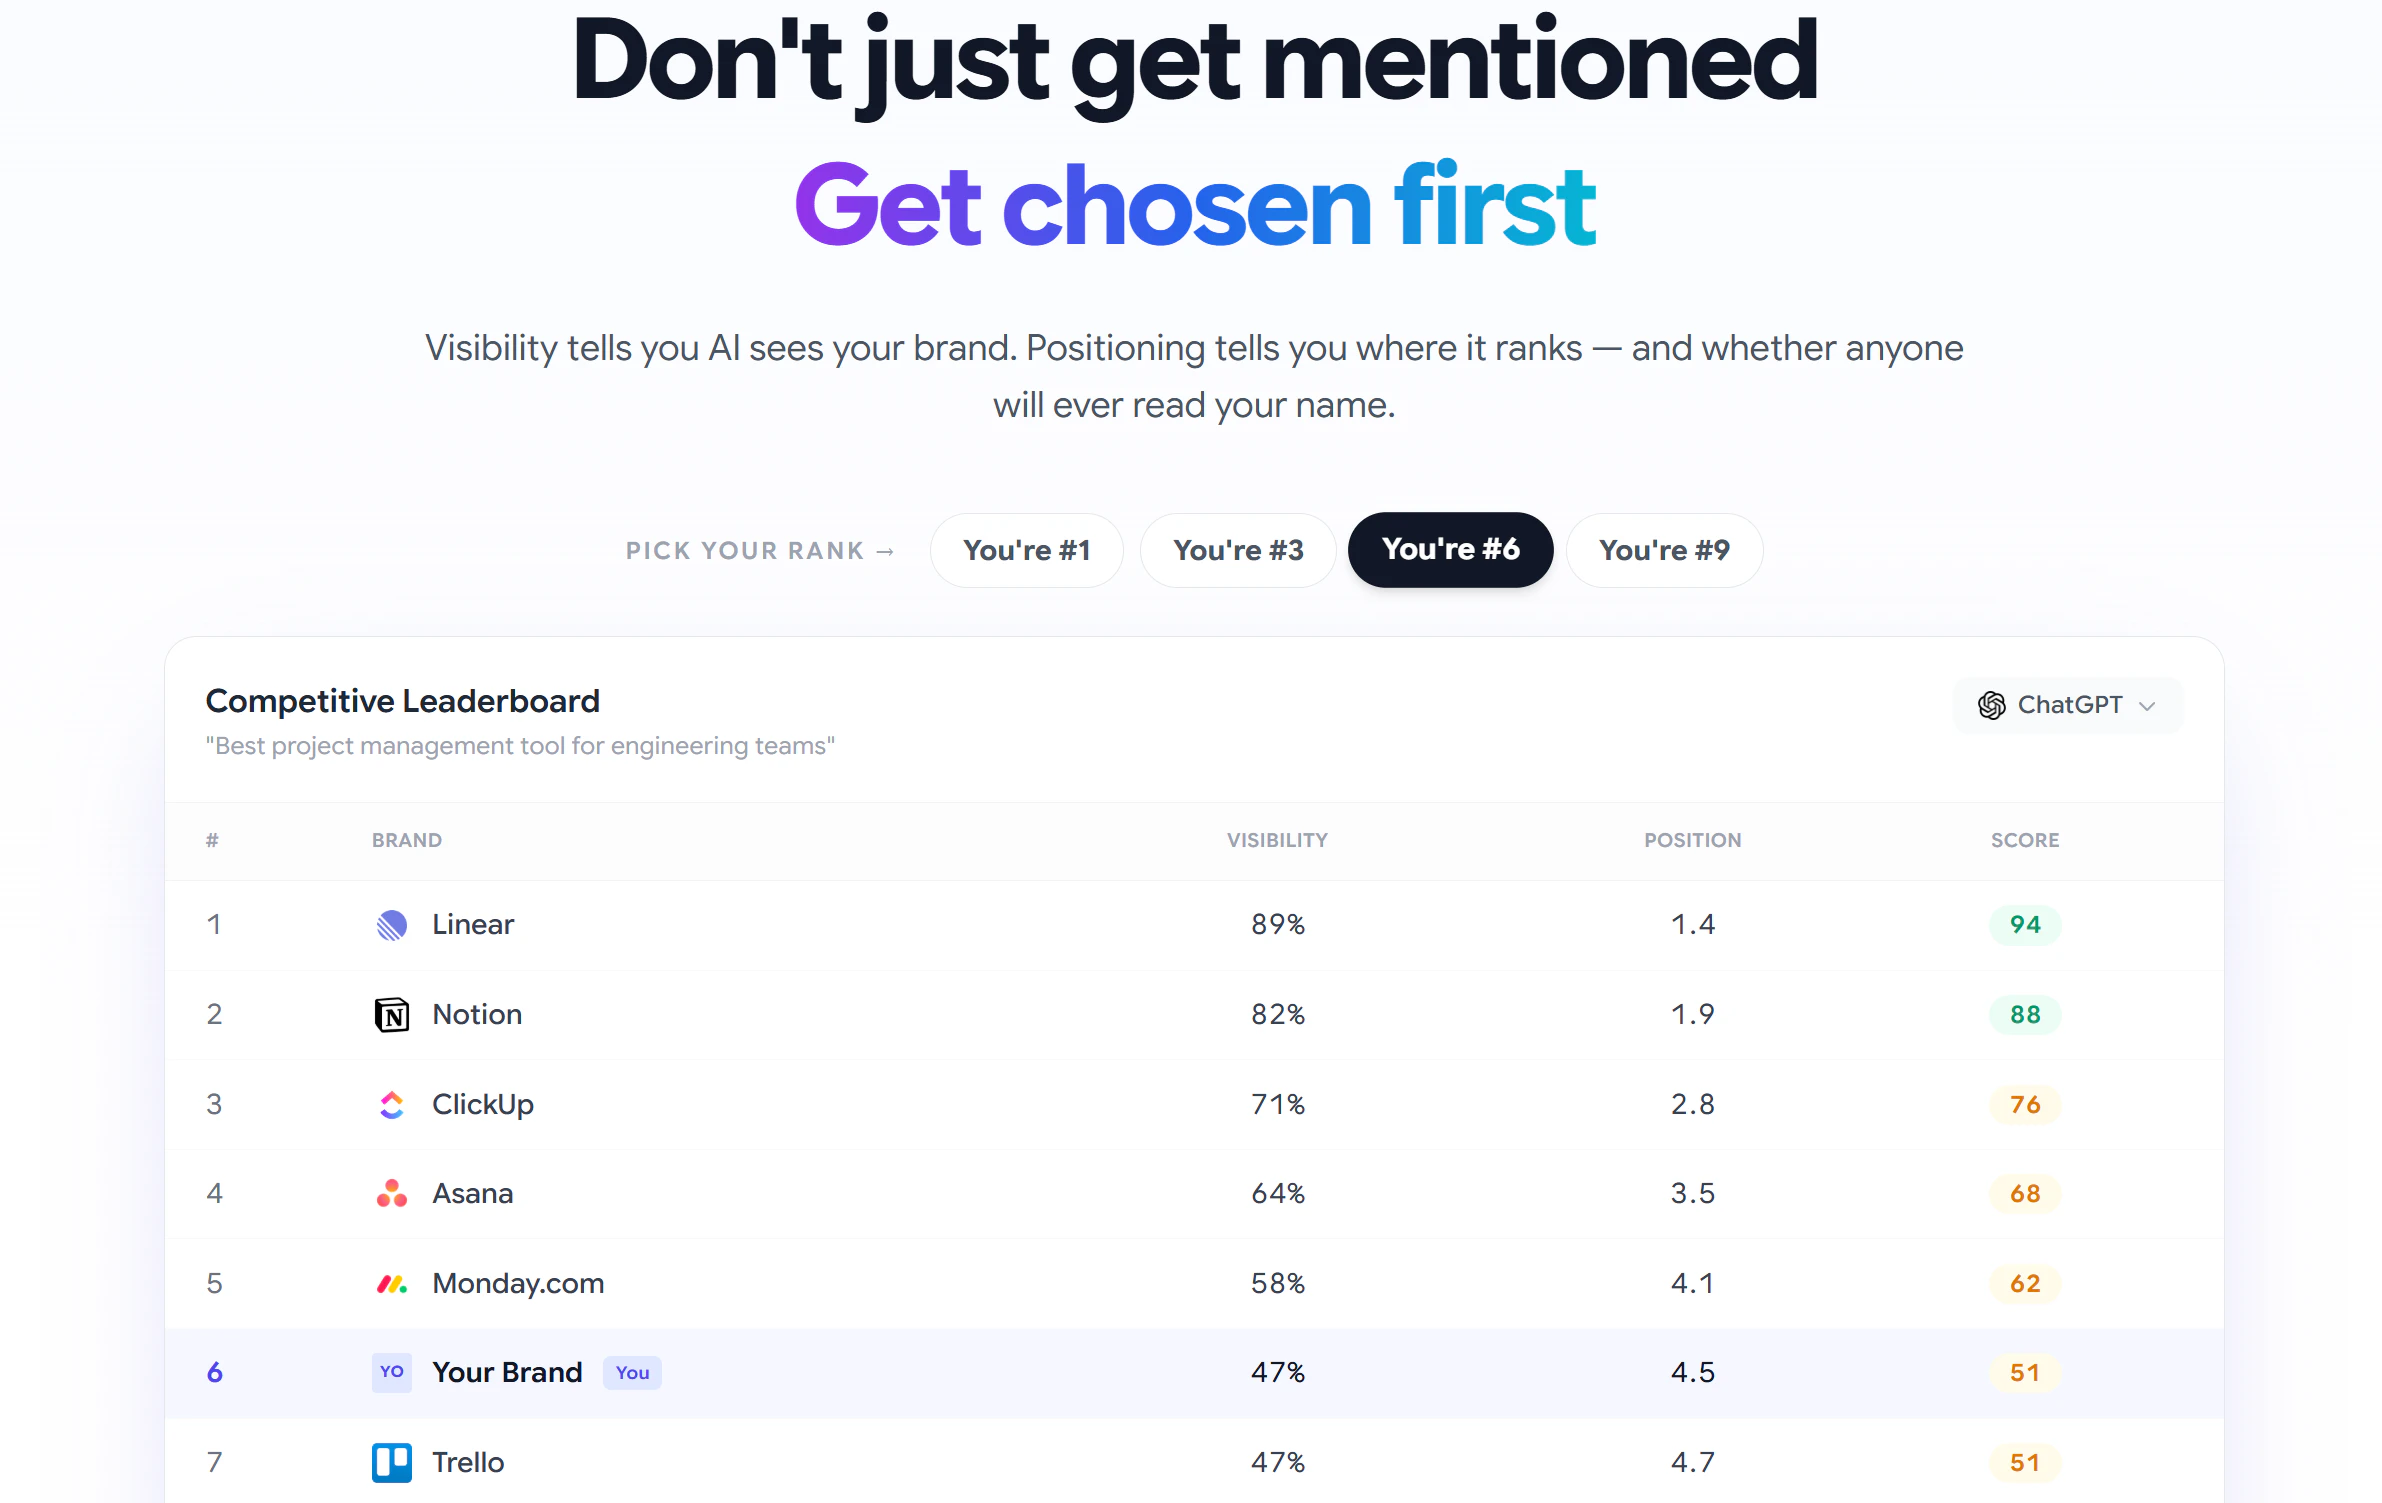Click the YO avatar next to Your Brand
2382x1503 pixels.
click(392, 1372)
